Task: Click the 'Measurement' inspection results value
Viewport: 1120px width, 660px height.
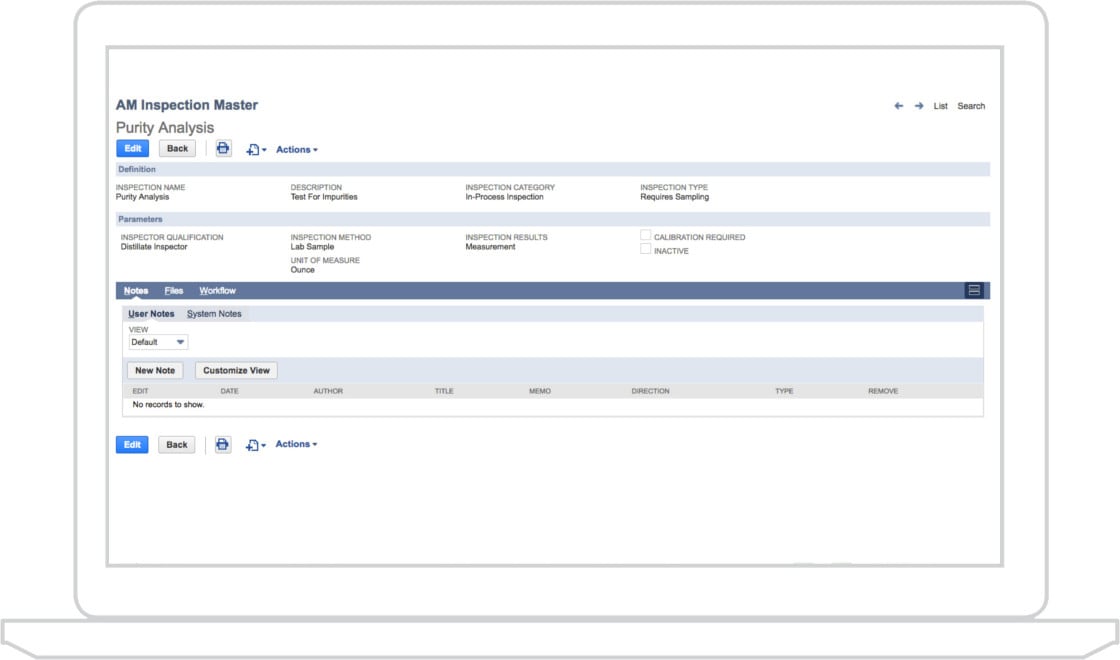Action: click(x=490, y=247)
